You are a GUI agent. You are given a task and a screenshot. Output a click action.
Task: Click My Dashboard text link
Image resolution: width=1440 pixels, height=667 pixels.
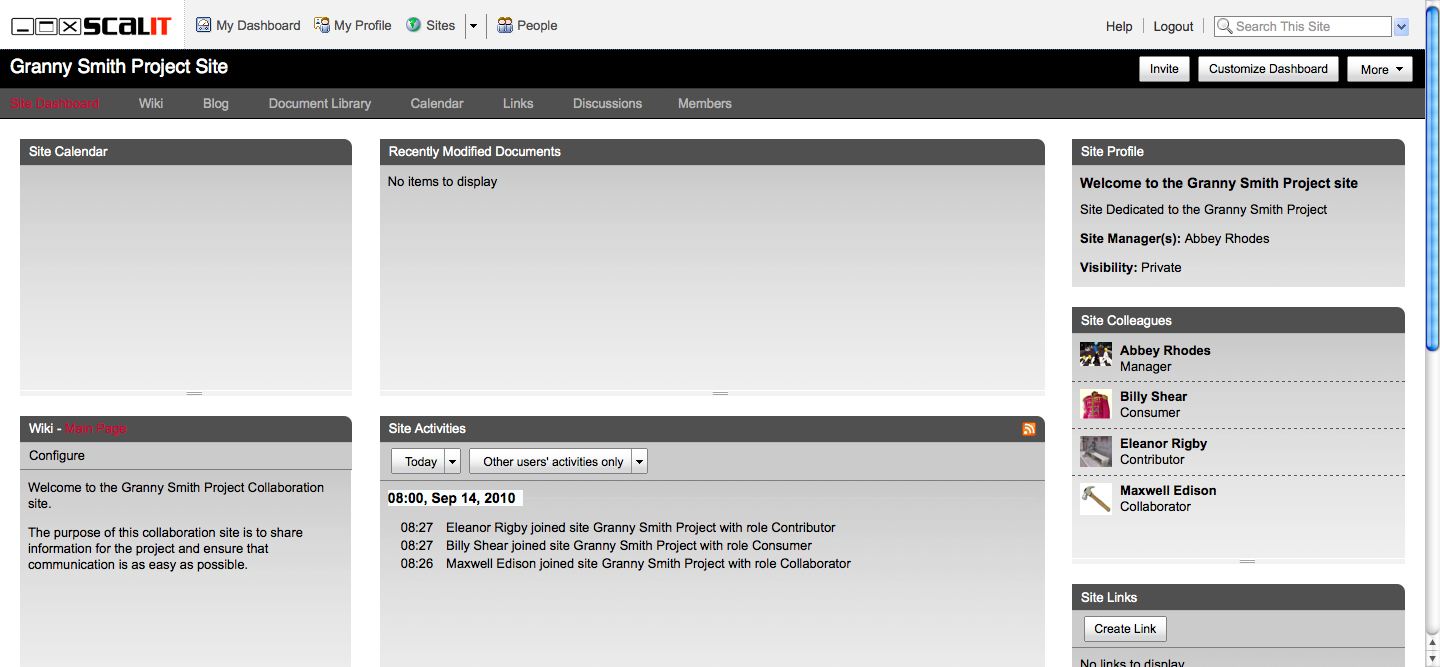coord(258,25)
